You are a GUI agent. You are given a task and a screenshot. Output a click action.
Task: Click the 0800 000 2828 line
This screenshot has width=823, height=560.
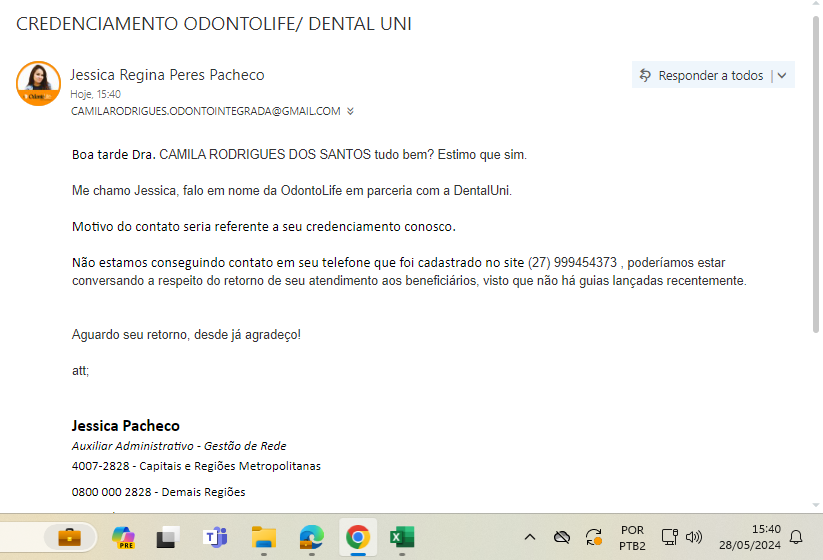pyautogui.click(x=159, y=492)
